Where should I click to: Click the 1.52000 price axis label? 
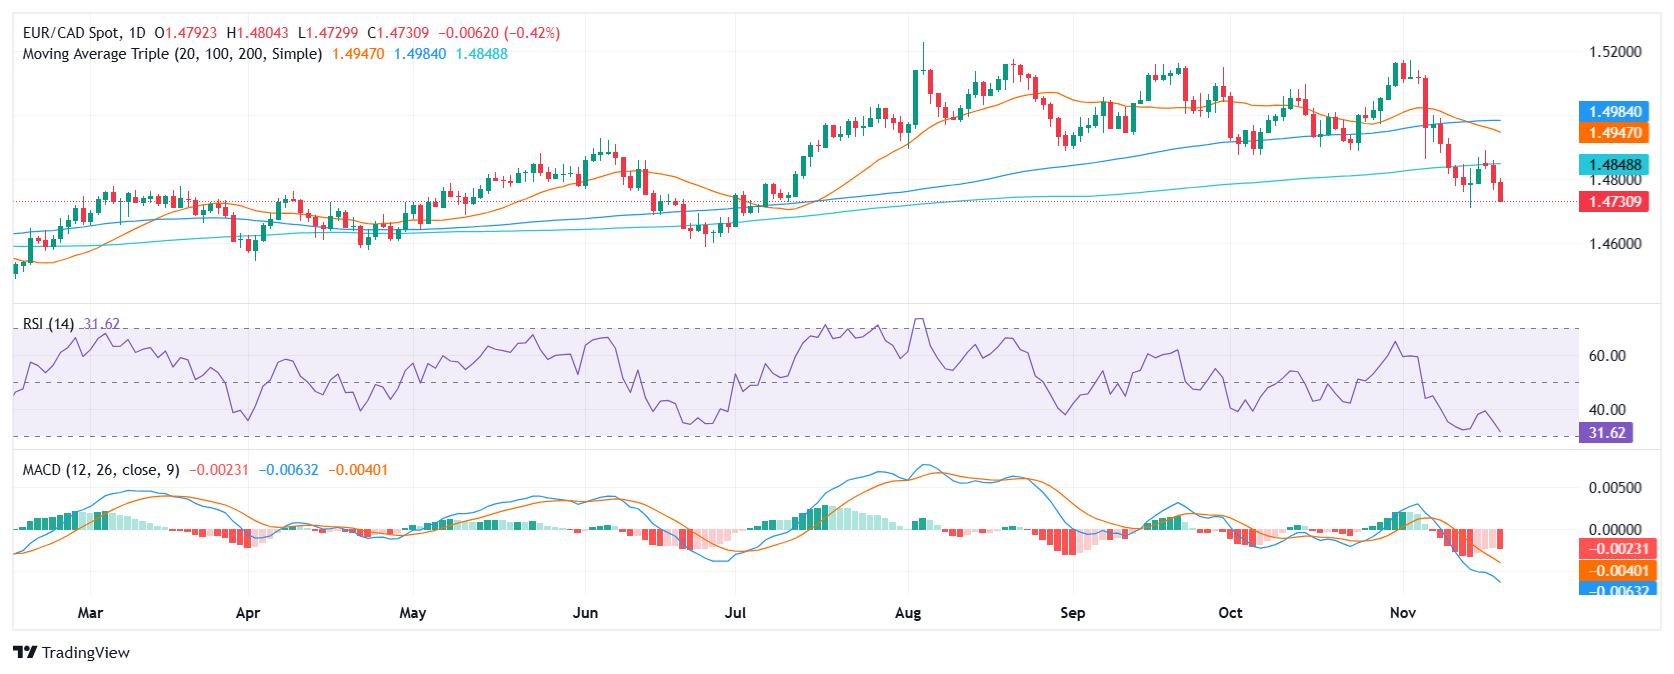1615,52
